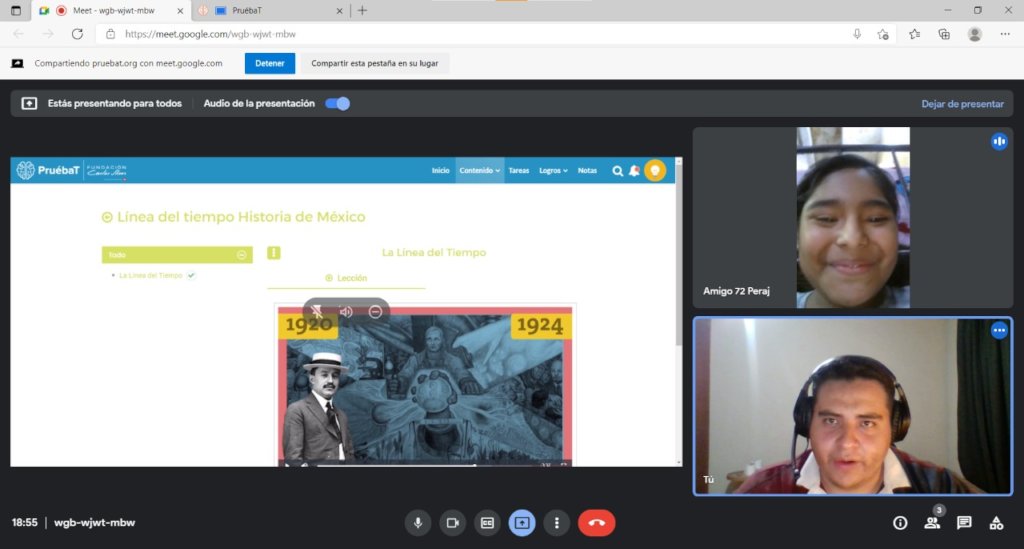Expand Contenido dropdown menu
1024x549 pixels.
pyautogui.click(x=479, y=170)
